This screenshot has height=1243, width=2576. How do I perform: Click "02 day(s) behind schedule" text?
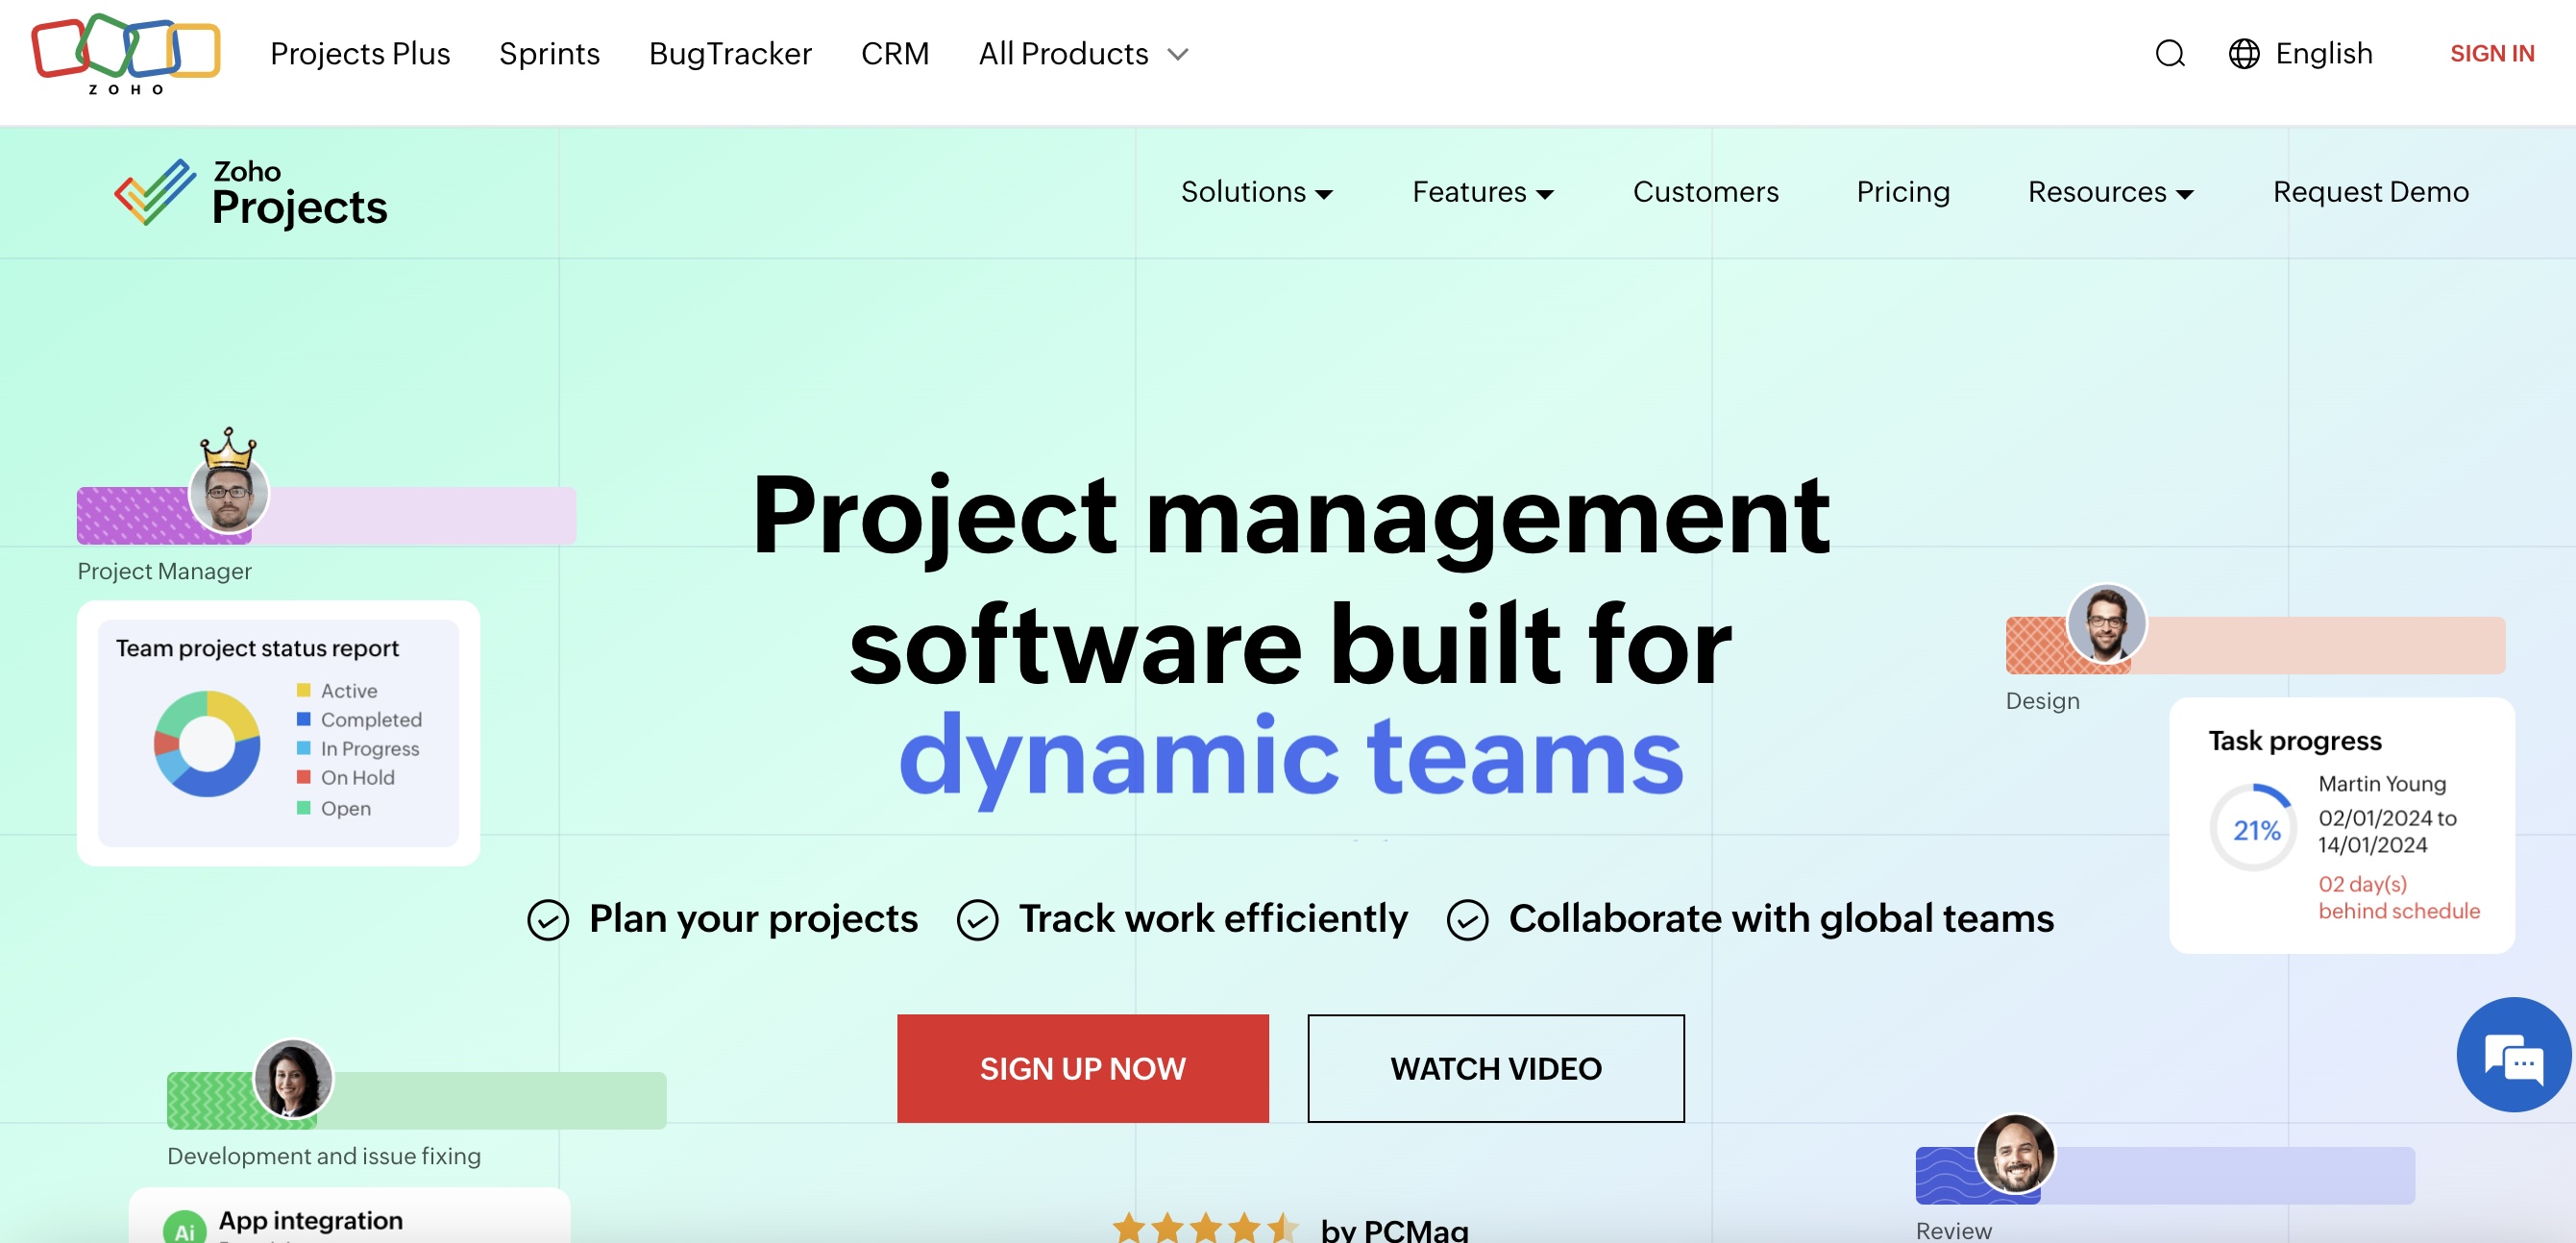(2398, 897)
